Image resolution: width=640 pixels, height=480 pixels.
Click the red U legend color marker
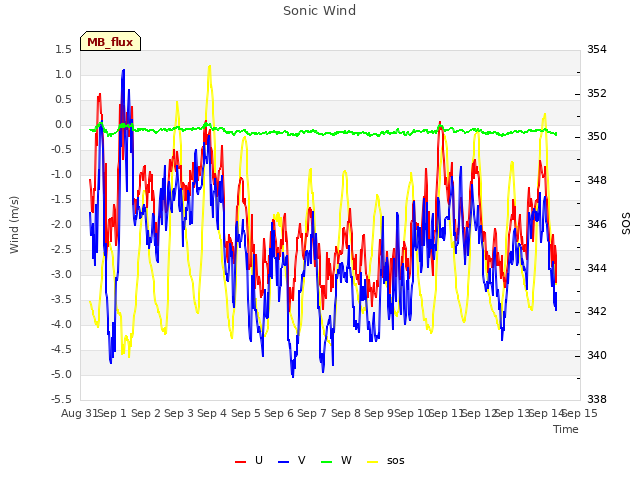(x=240, y=462)
